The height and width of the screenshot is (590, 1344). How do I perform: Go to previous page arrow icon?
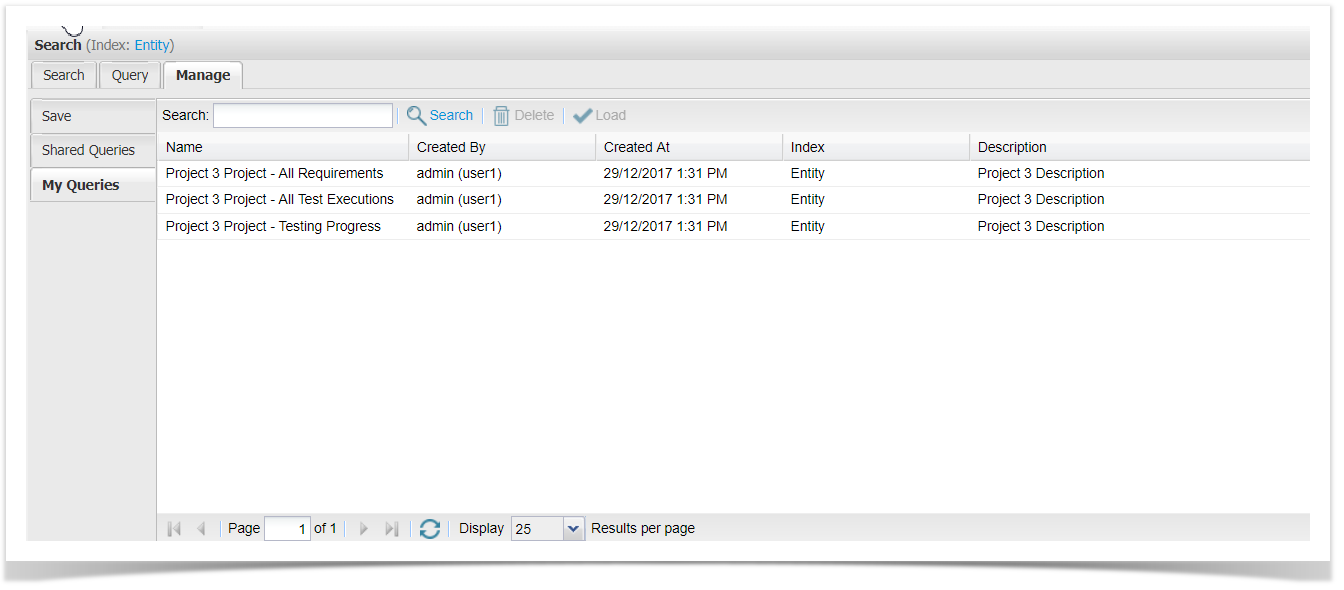[201, 529]
